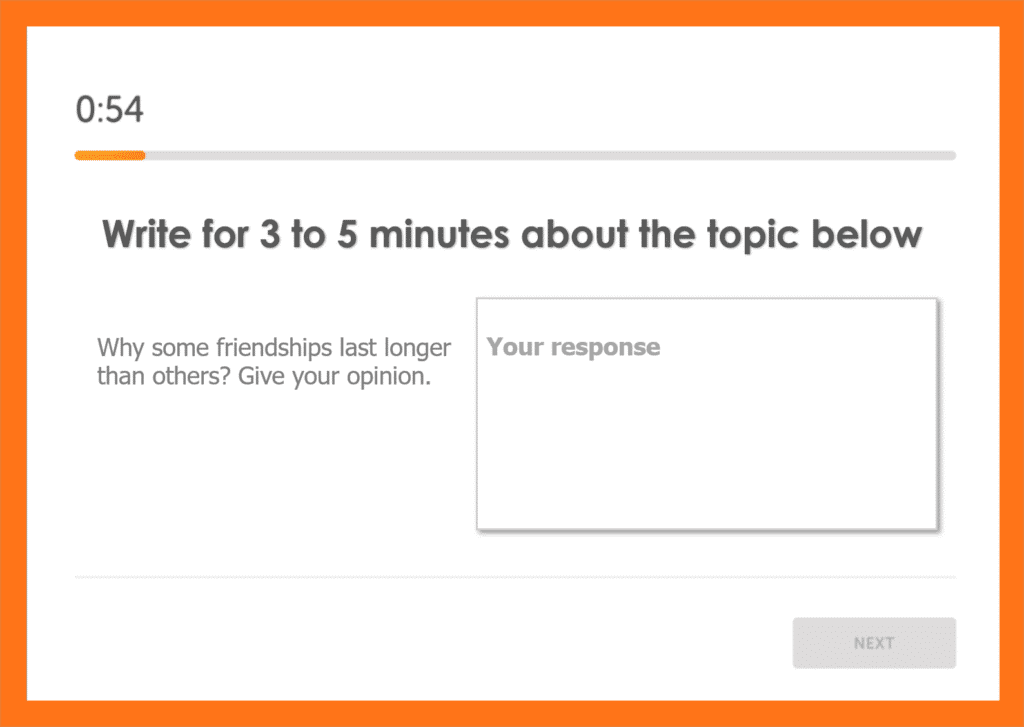This screenshot has height=727, width=1024.
Task: Click the orange frame border at the bottom
Action: coord(512,714)
